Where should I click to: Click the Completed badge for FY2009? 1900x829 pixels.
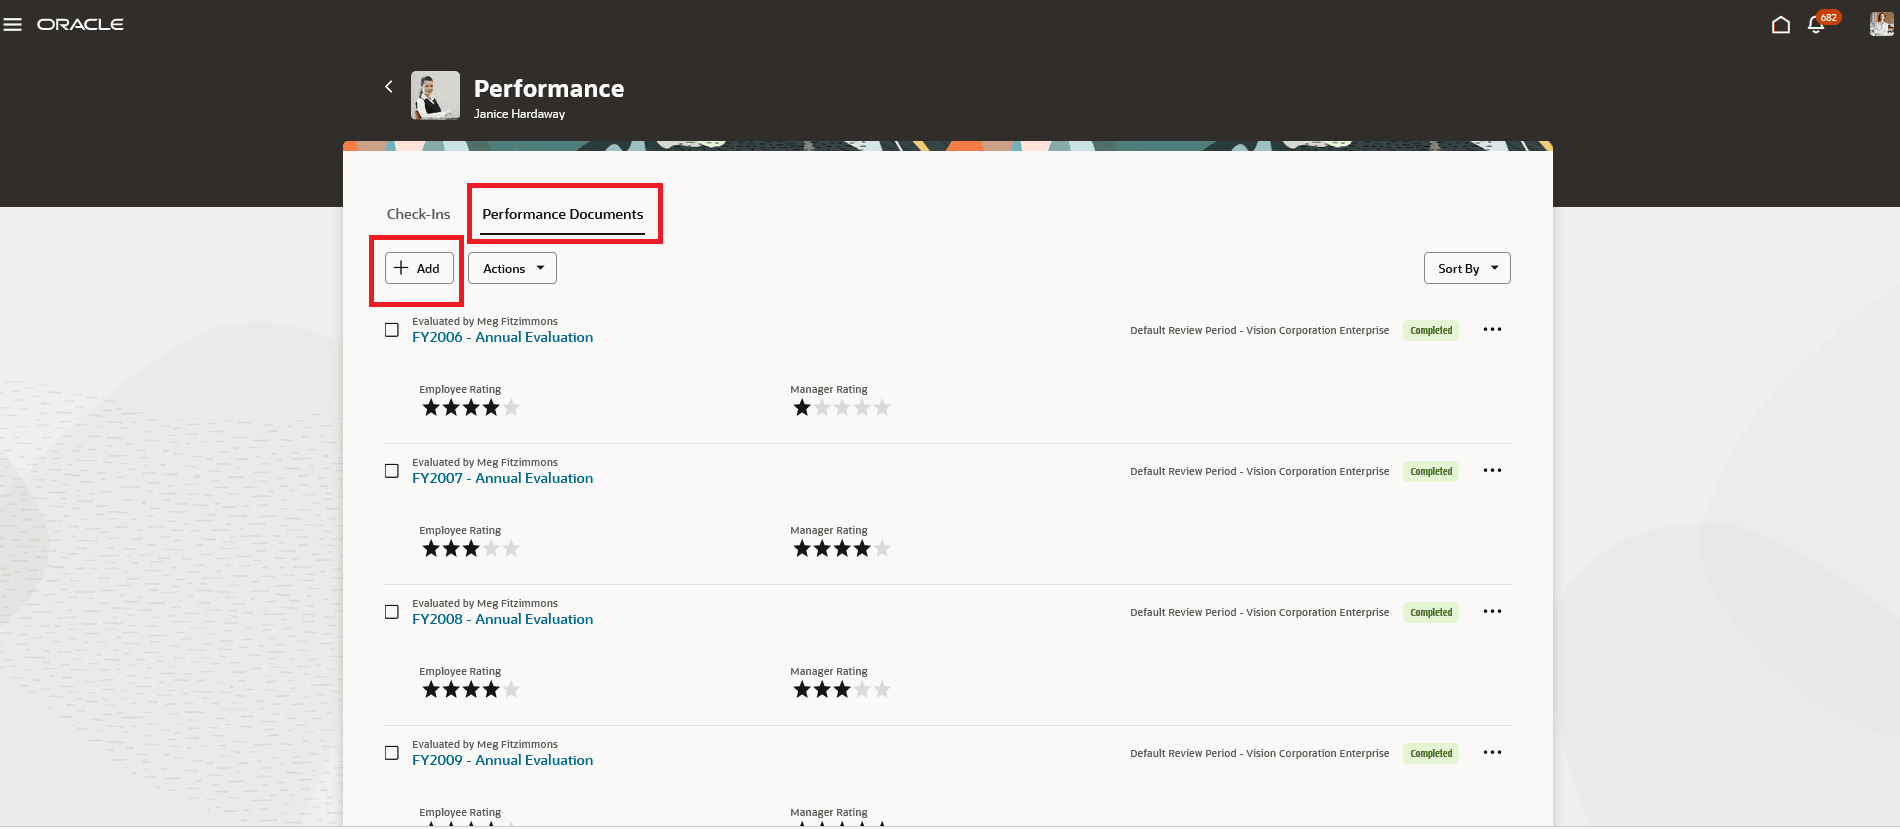tap(1431, 754)
